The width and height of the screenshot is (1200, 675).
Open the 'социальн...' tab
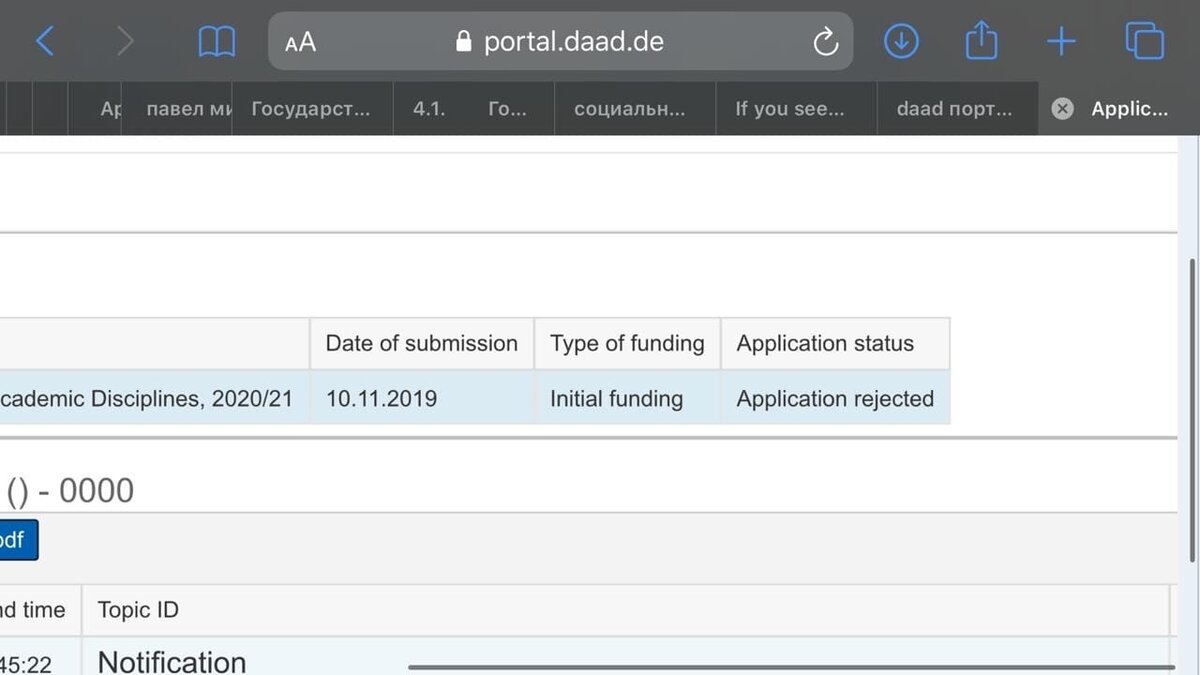pyautogui.click(x=630, y=109)
